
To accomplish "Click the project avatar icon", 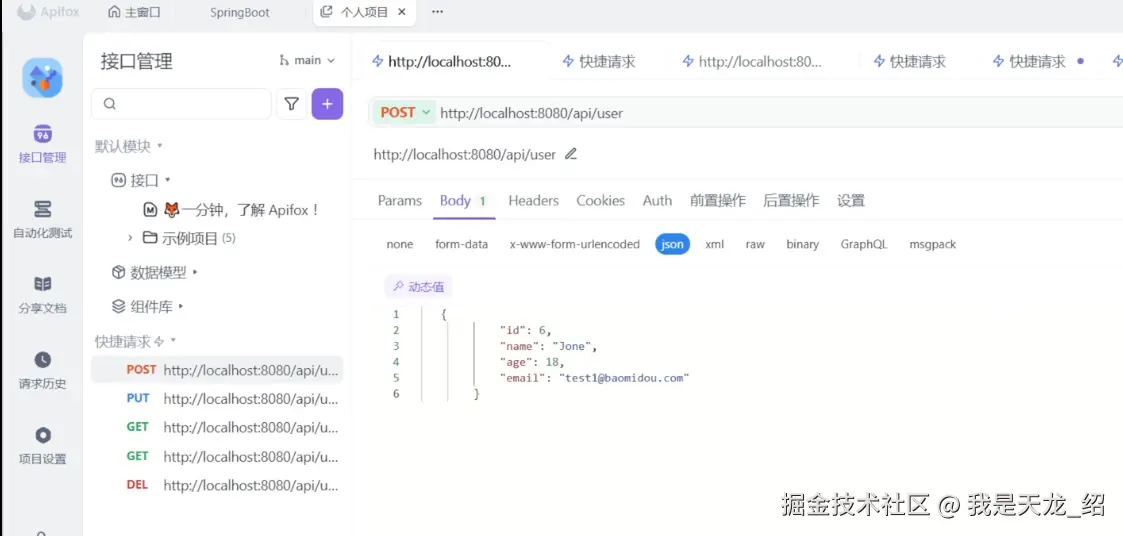I will 42,78.
